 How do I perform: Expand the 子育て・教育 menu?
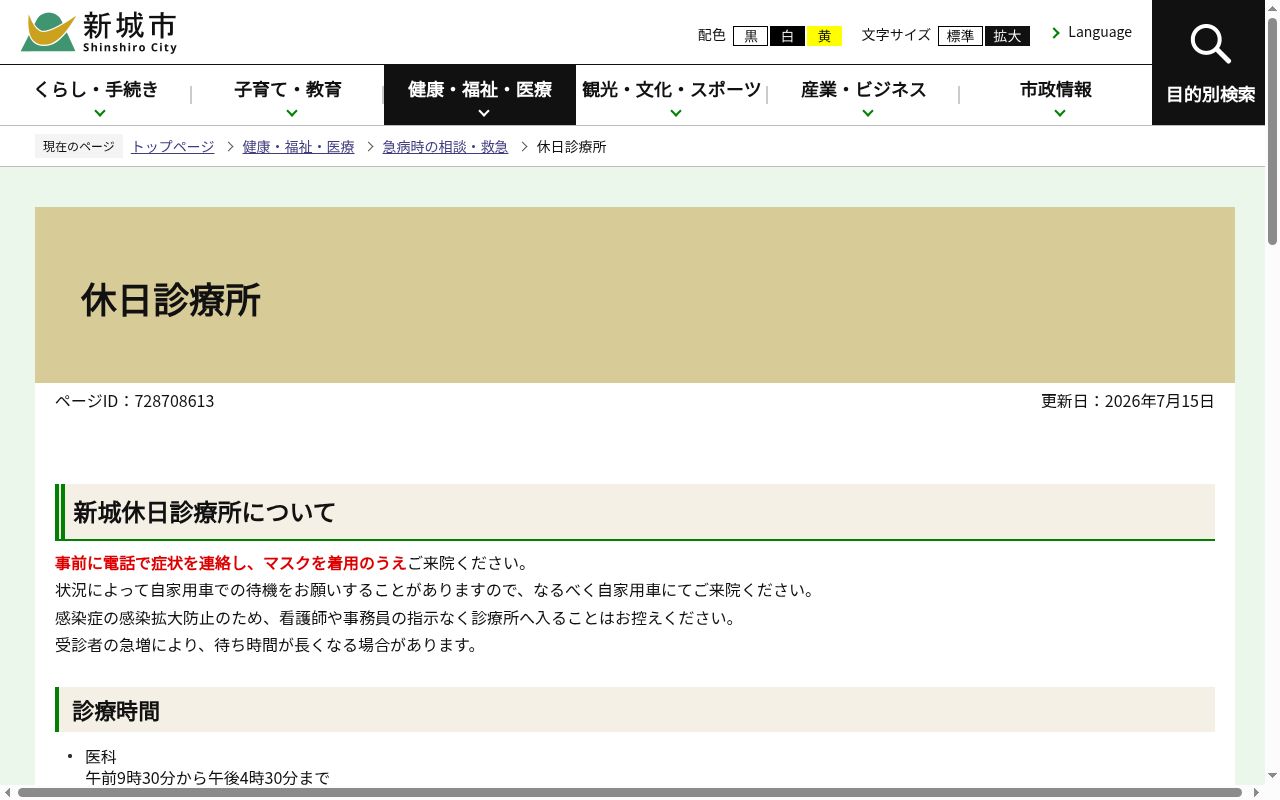point(288,95)
